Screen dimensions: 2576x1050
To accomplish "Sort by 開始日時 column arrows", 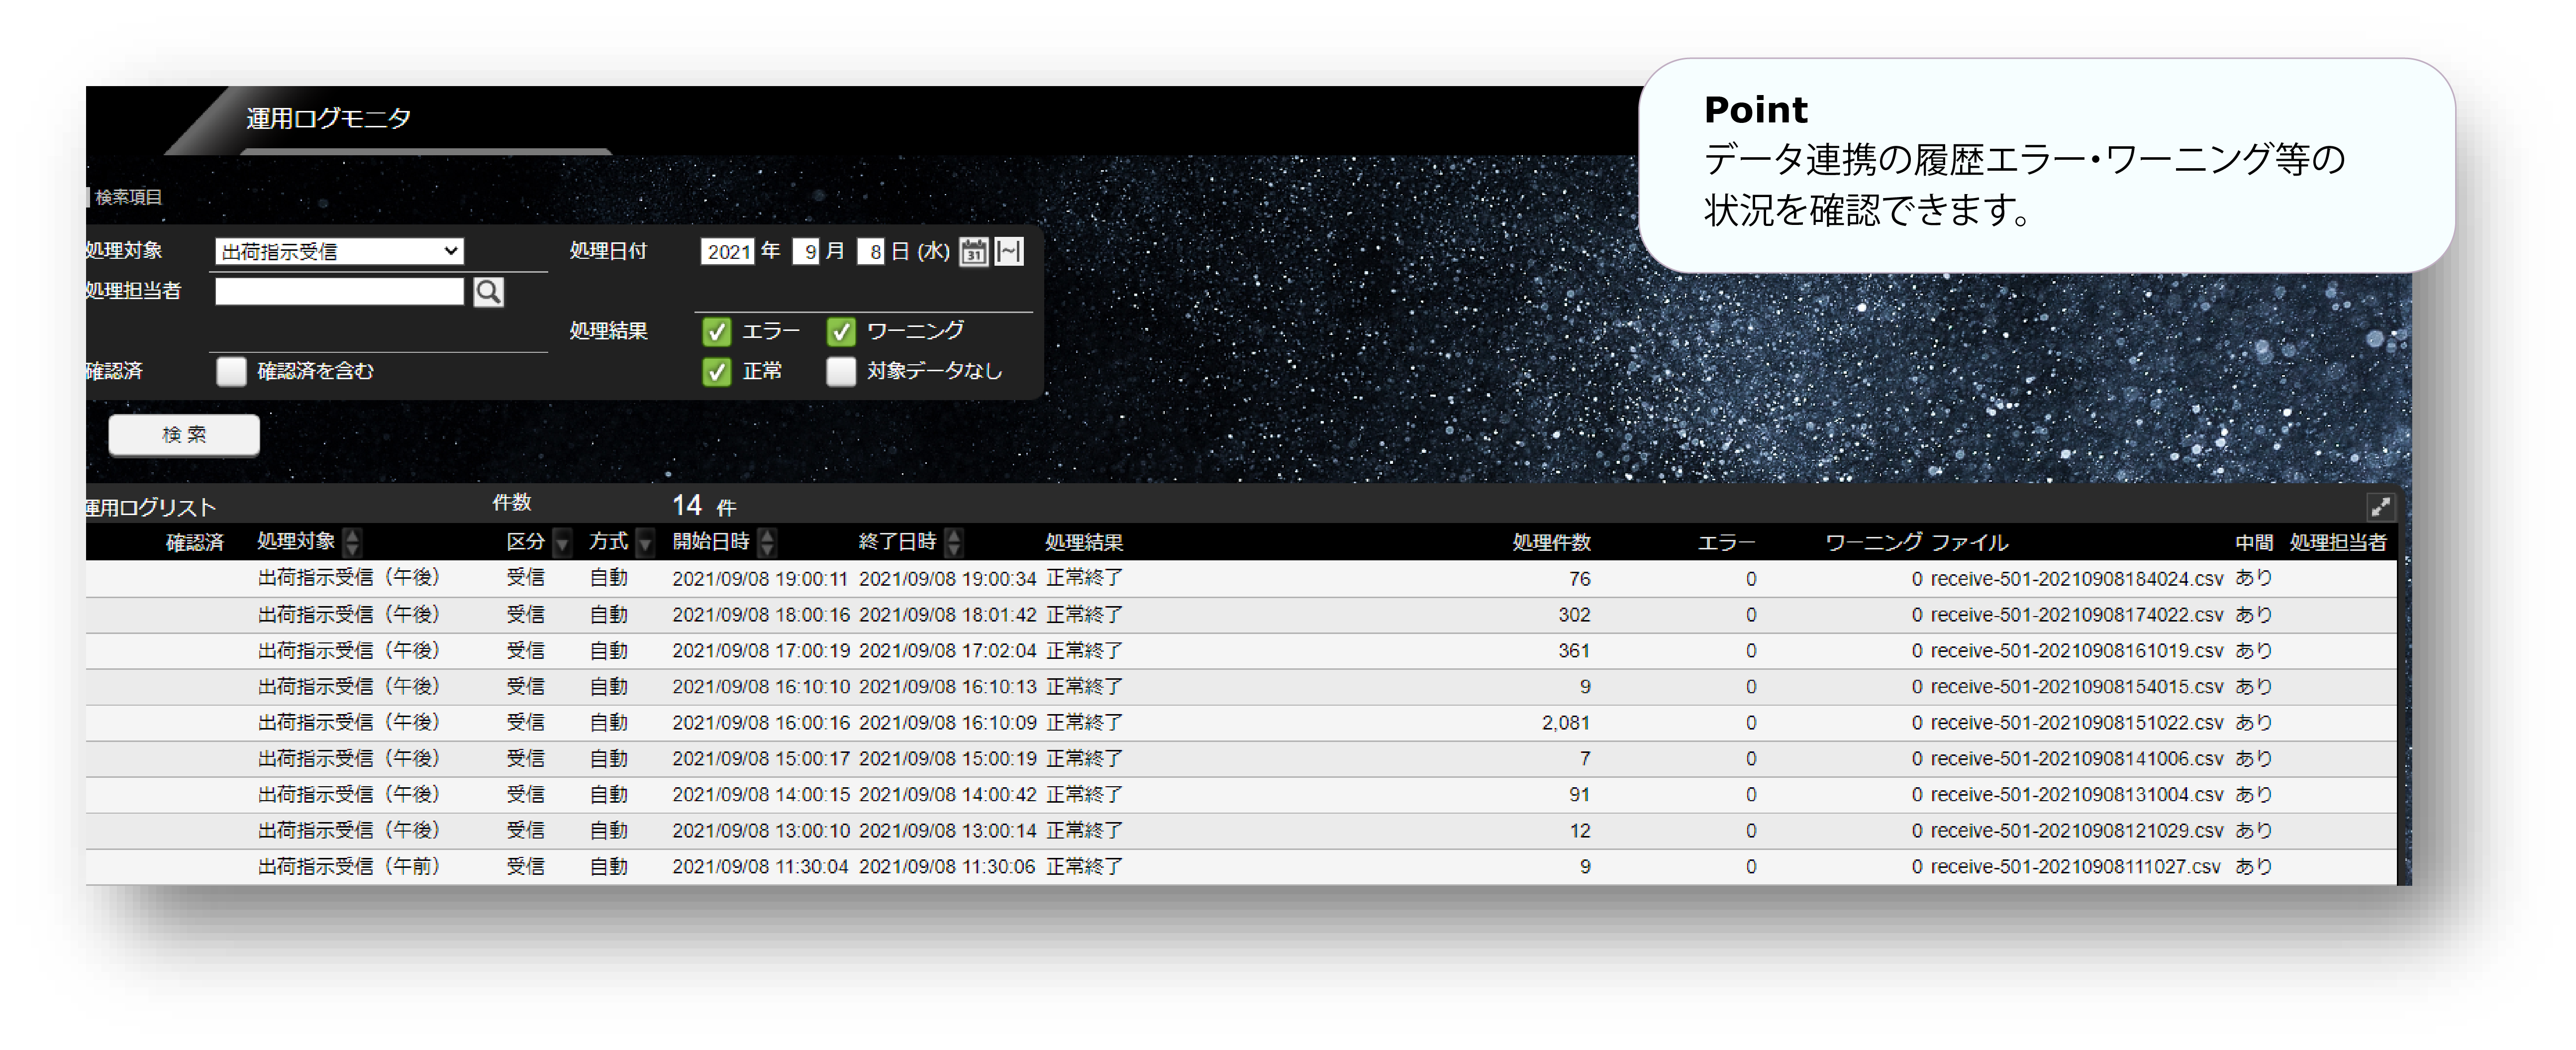I will (767, 542).
